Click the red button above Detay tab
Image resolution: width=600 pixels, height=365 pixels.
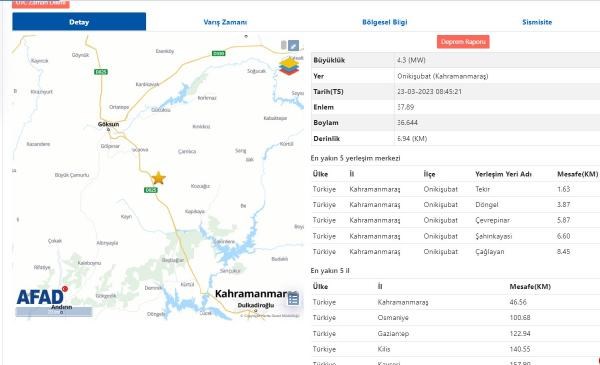(41, 3)
